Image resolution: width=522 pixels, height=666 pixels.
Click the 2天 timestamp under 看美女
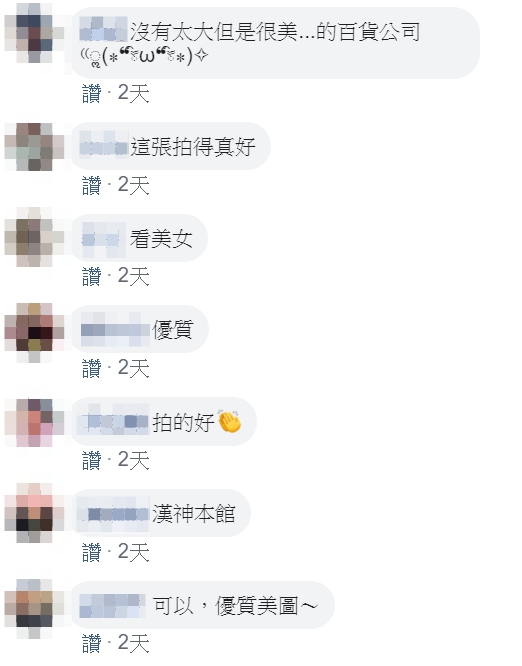(x=133, y=277)
